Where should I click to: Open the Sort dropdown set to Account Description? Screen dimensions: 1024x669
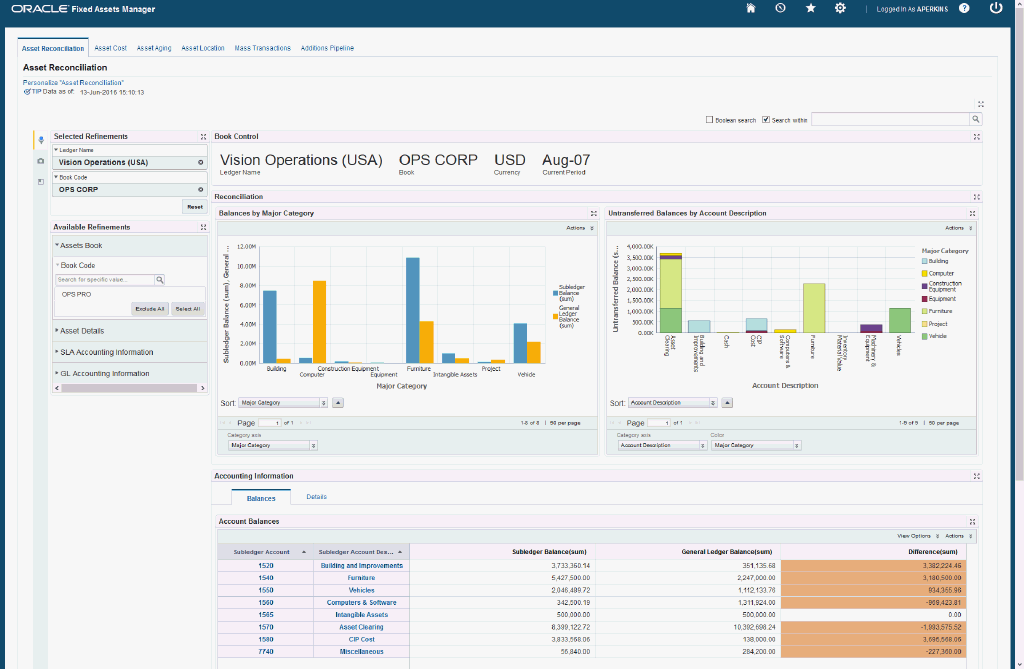pos(673,402)
